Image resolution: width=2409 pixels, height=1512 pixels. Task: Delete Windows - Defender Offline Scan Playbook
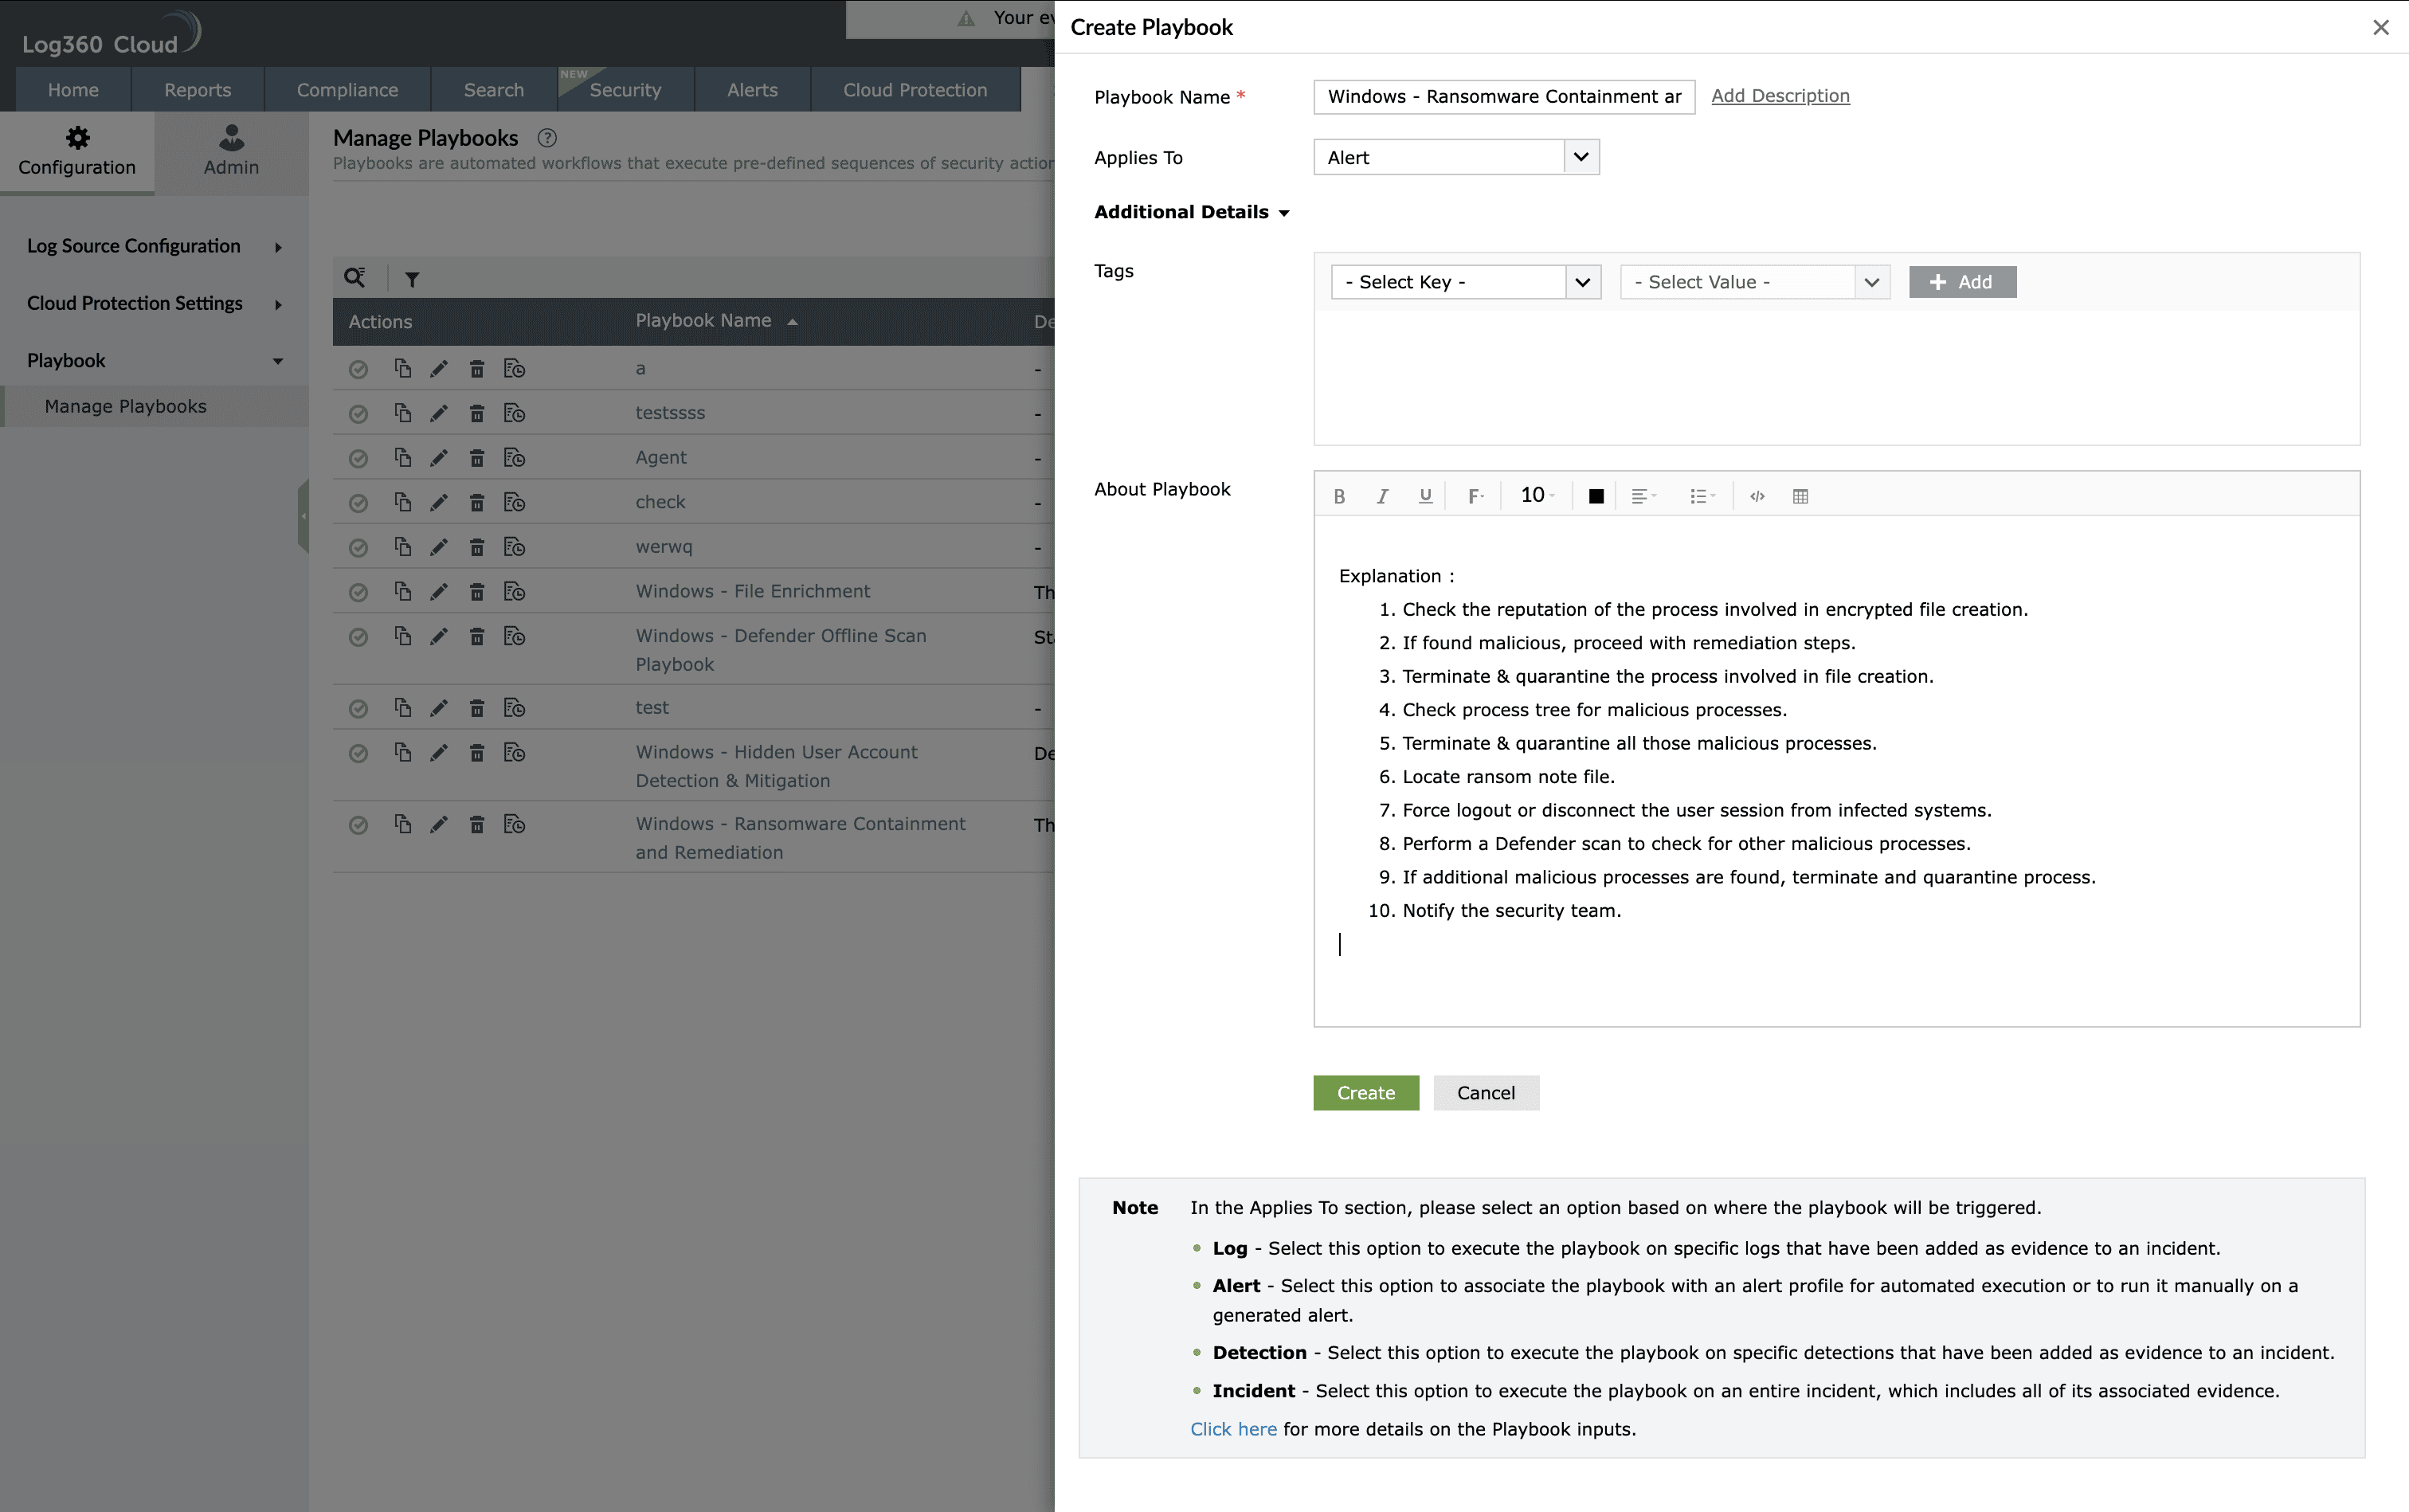[477, 636]
